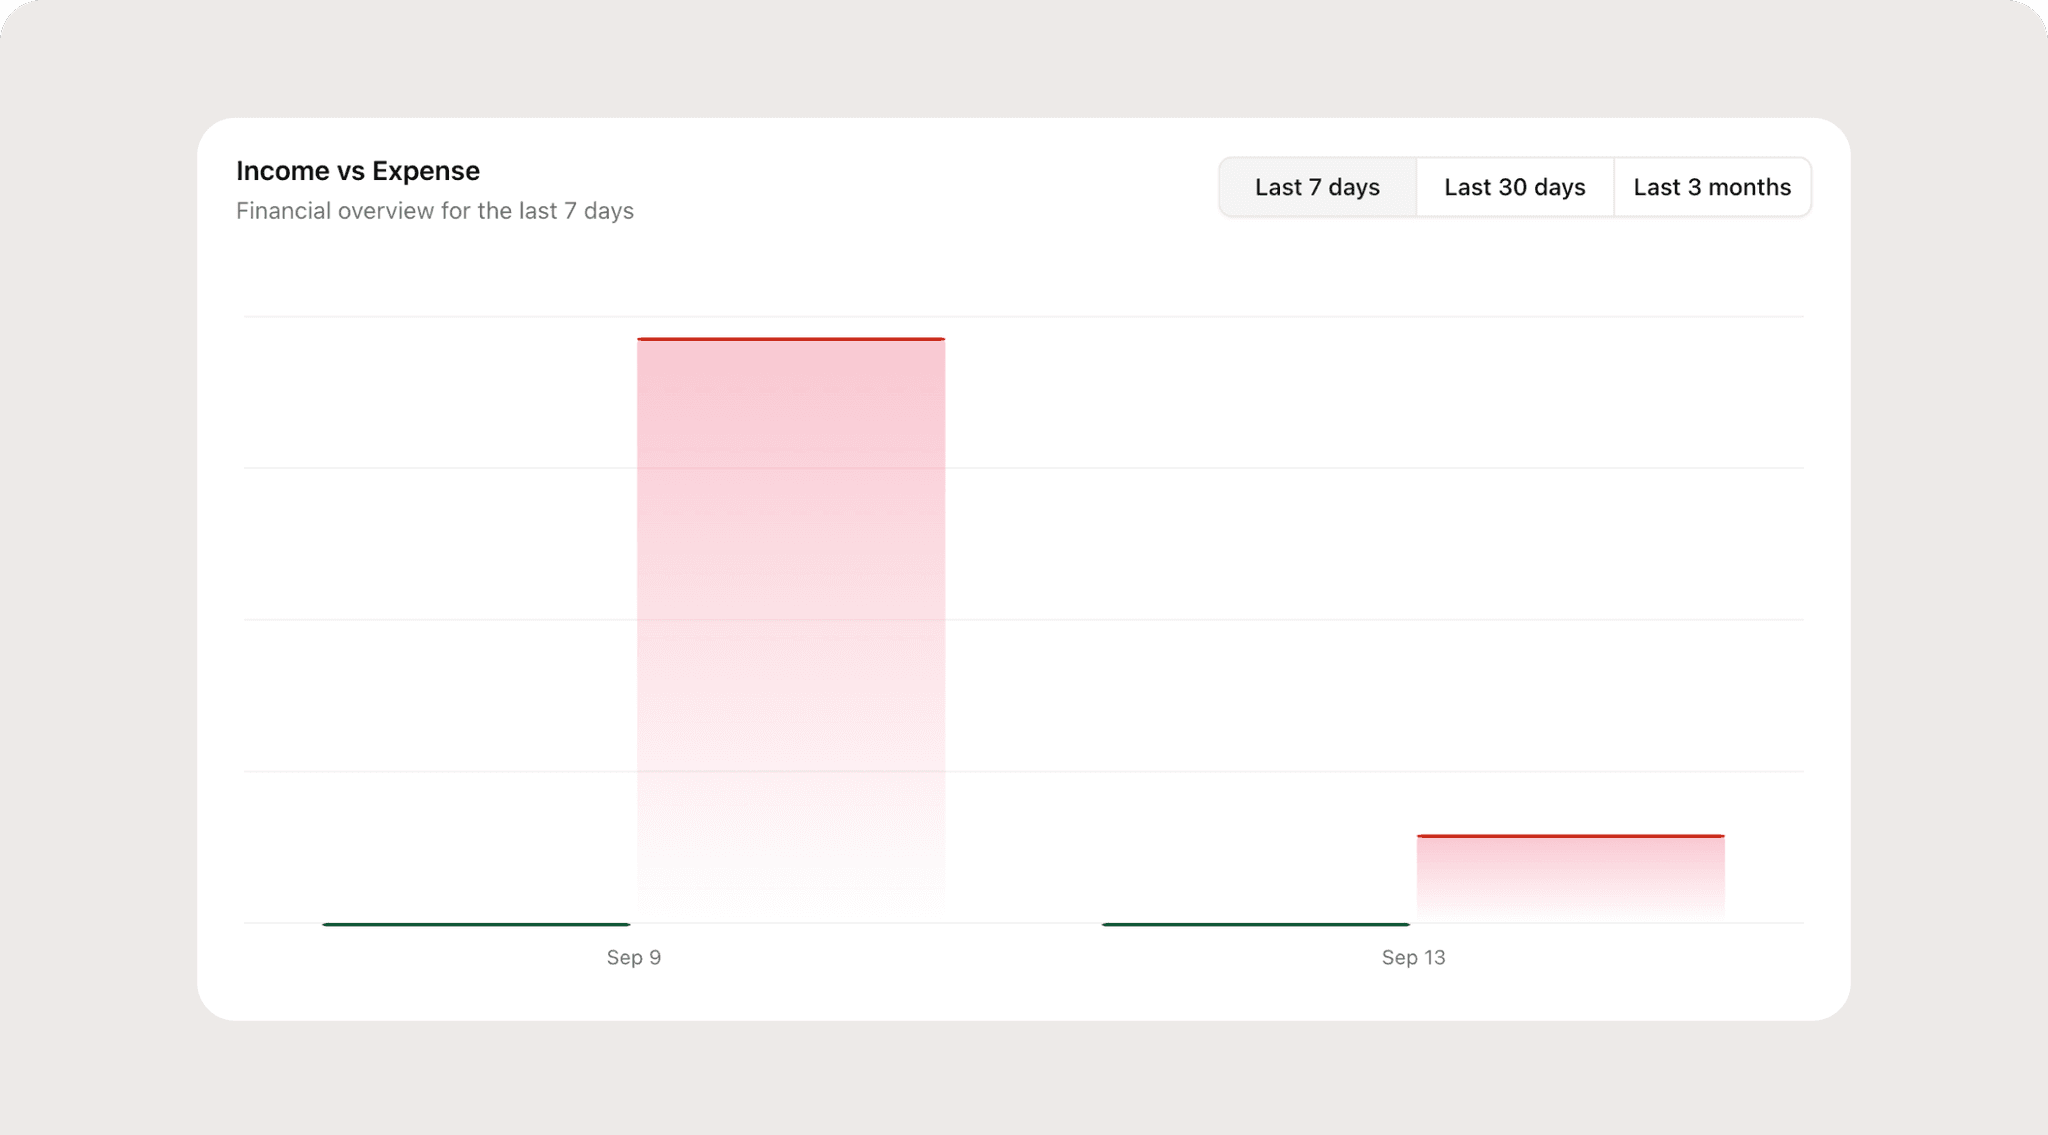Click the Sep 9 axis label
Image resolution: width=2048 pixels, height=1135 pixels.
(x=633, y=957)
